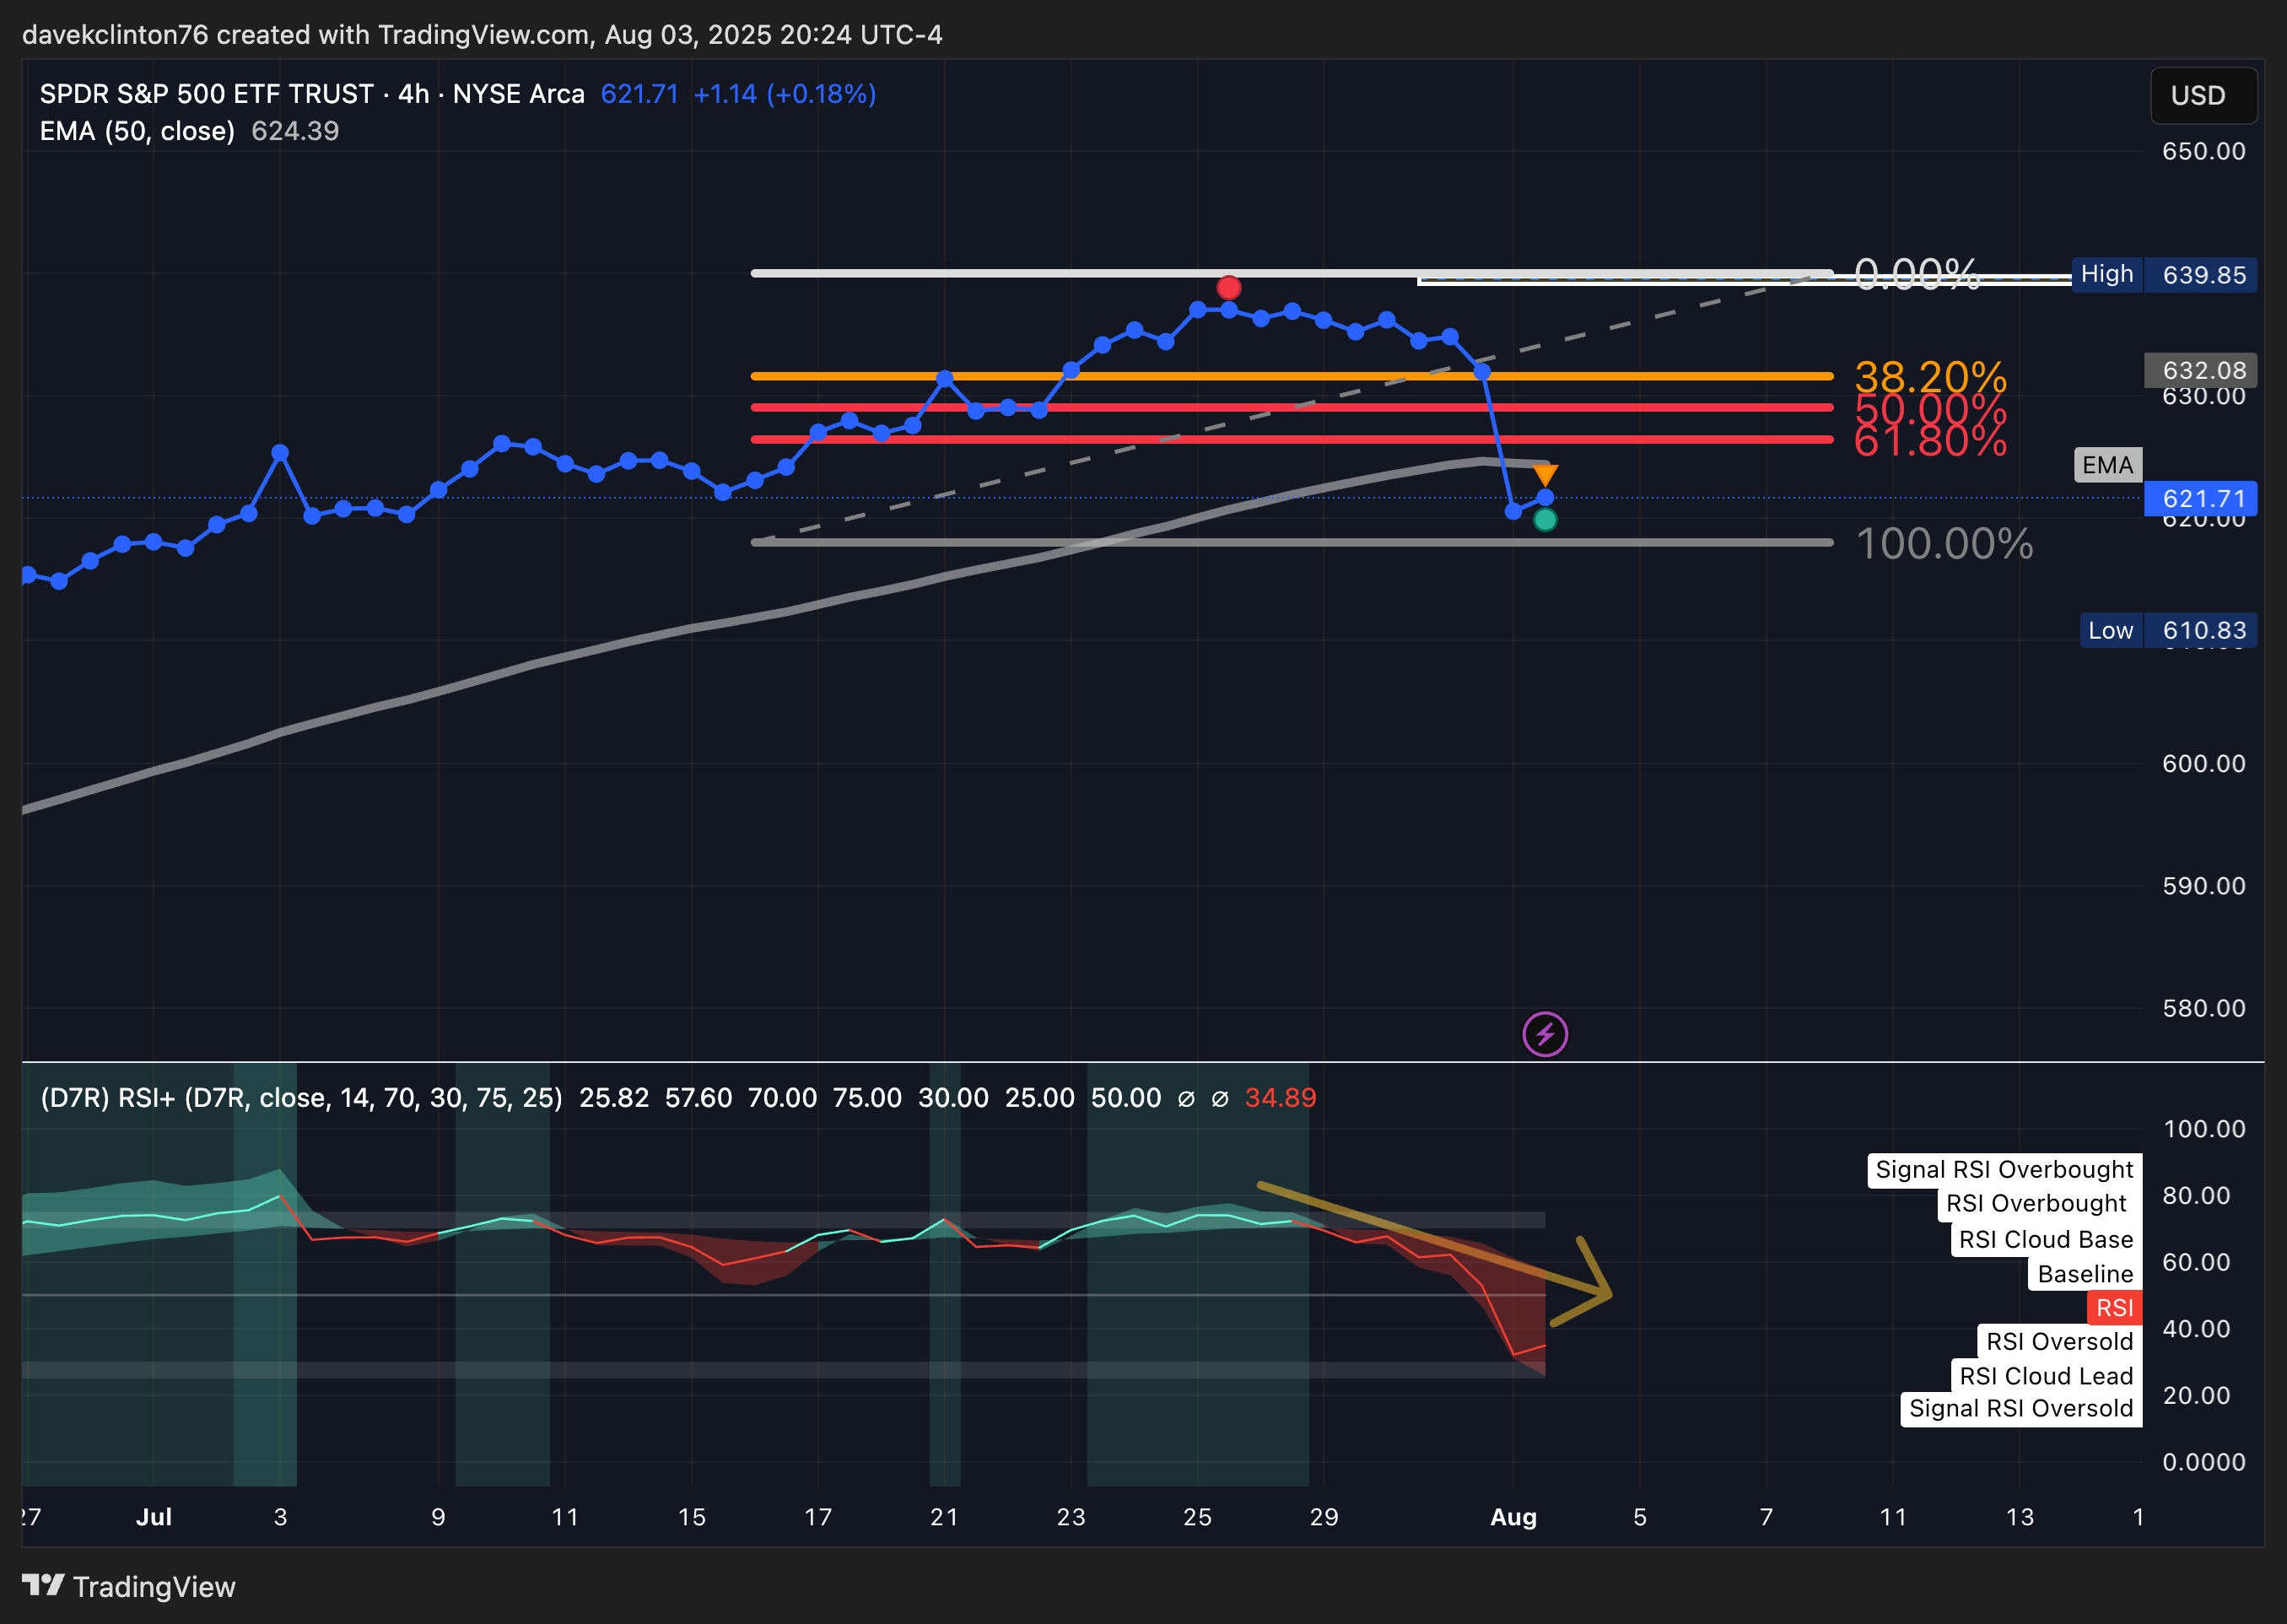Select the 61.80% Fibonacci level label
The width and height of the screenshot is (2287, 1624).
coord(1930,441)
